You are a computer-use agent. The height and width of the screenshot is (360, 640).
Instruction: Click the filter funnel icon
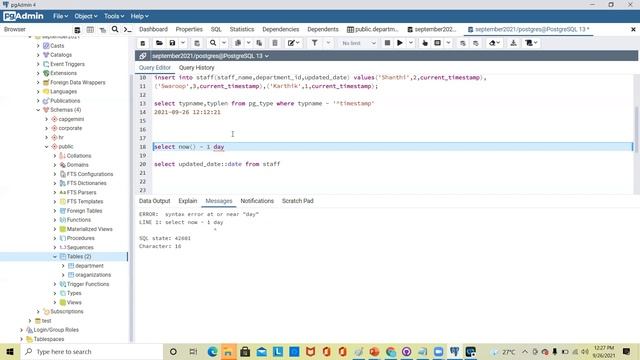point(315,43)
